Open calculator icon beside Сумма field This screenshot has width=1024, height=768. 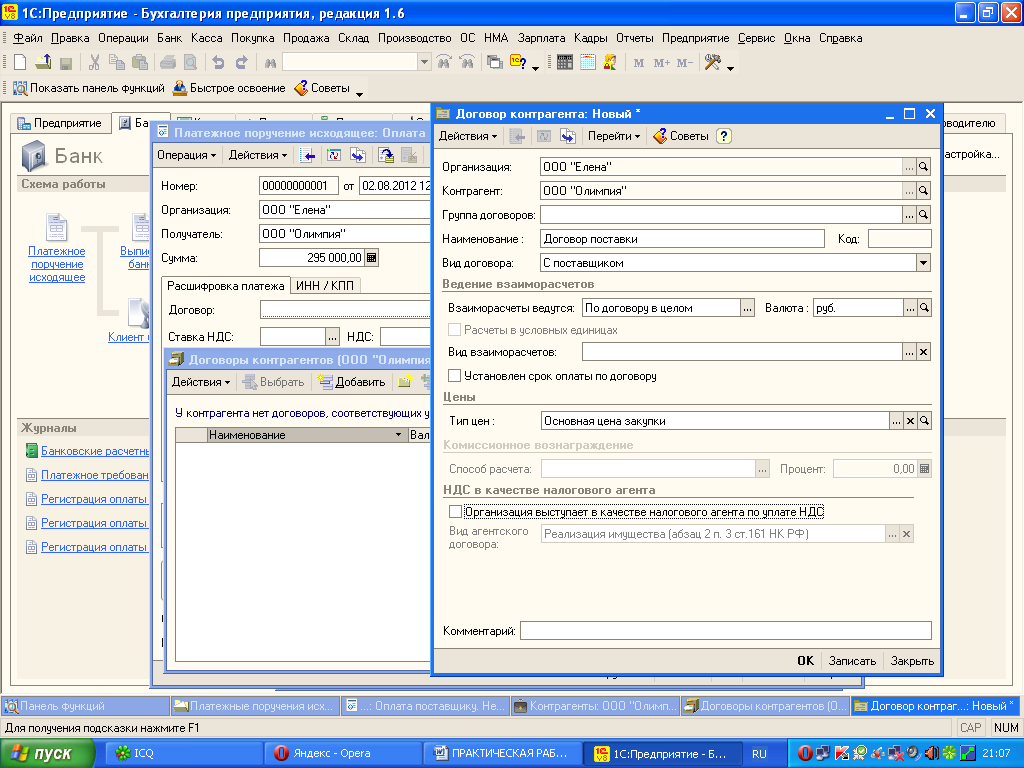pyautogui.click(x=372, y=258)
